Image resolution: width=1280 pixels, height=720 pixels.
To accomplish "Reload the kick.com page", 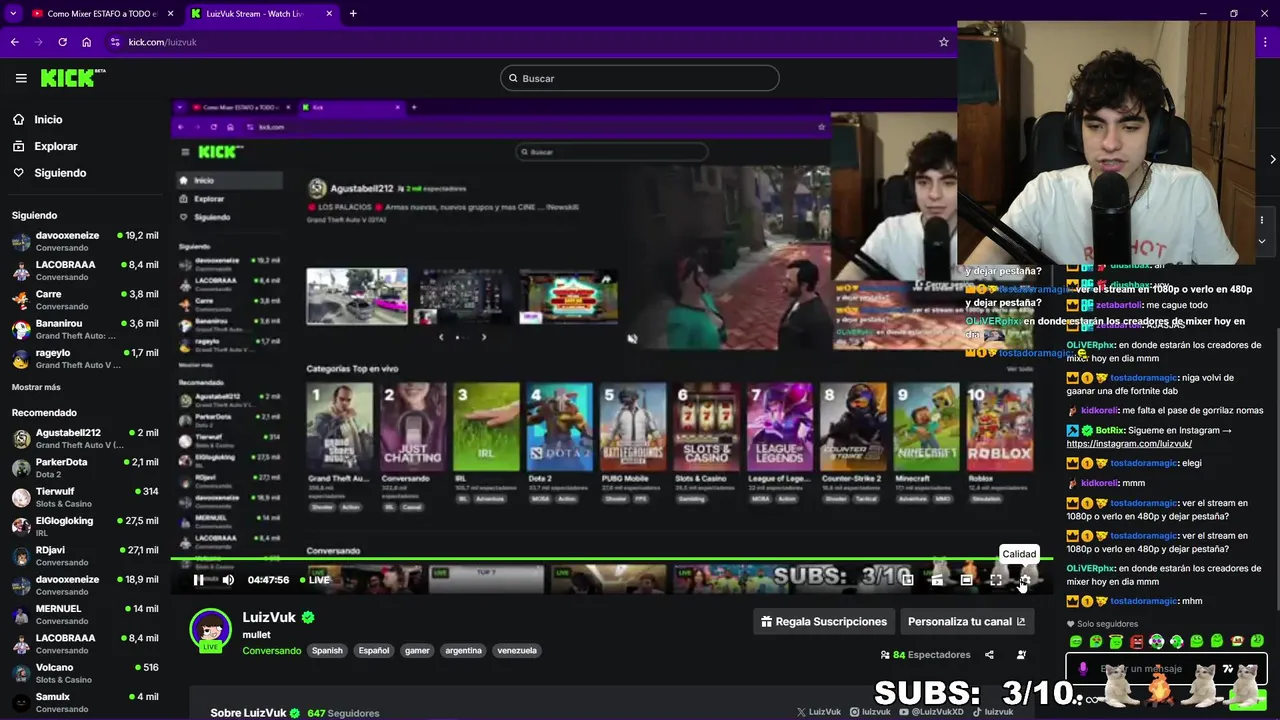I will click(x=62, y=42).
